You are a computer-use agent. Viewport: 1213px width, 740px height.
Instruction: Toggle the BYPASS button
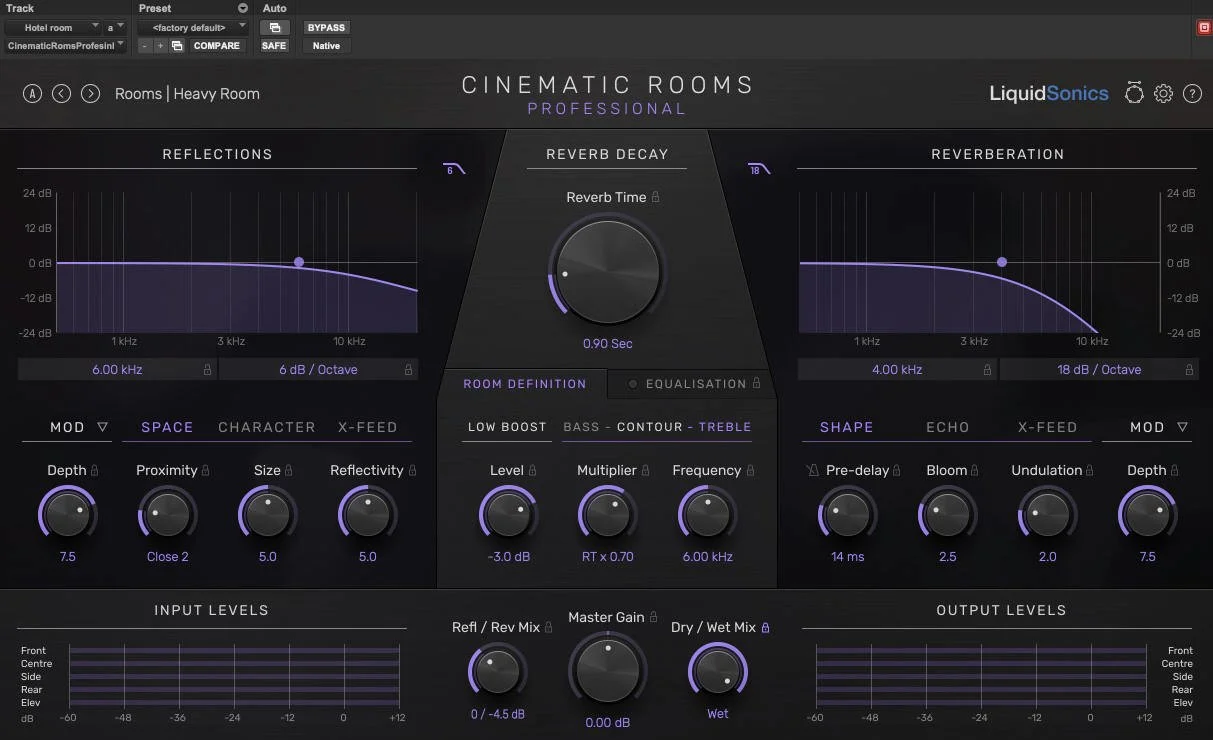coord(326,27)
